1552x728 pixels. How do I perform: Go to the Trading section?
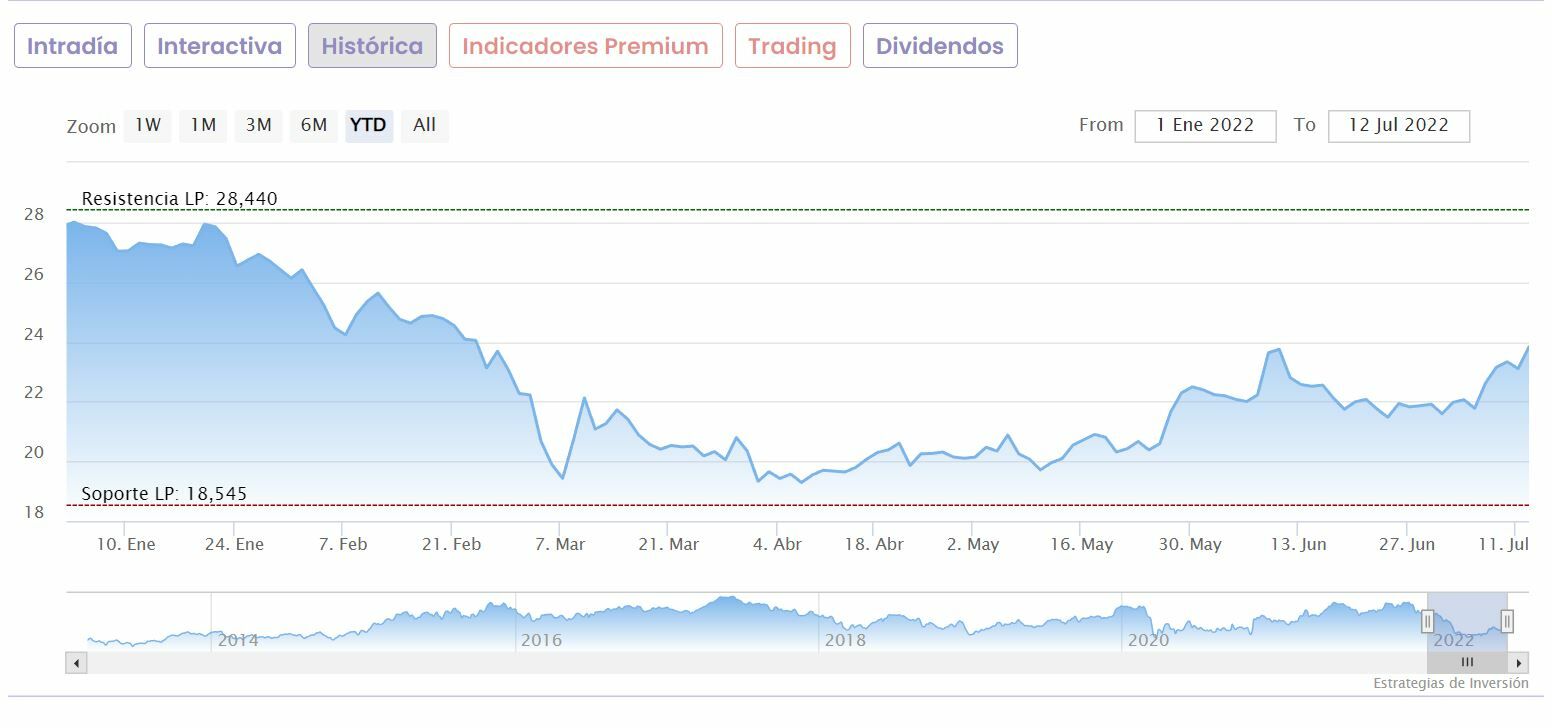click(792, 46)
